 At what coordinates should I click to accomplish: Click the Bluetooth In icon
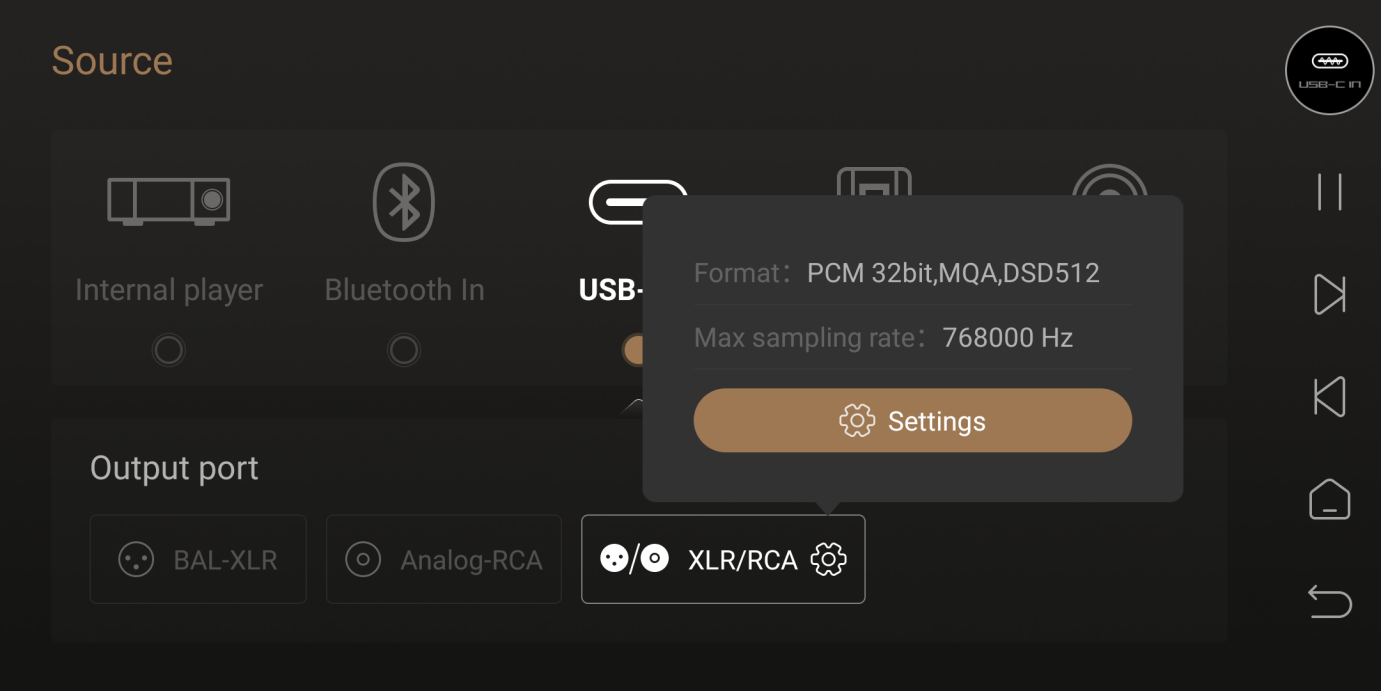(x=404, y=201)
